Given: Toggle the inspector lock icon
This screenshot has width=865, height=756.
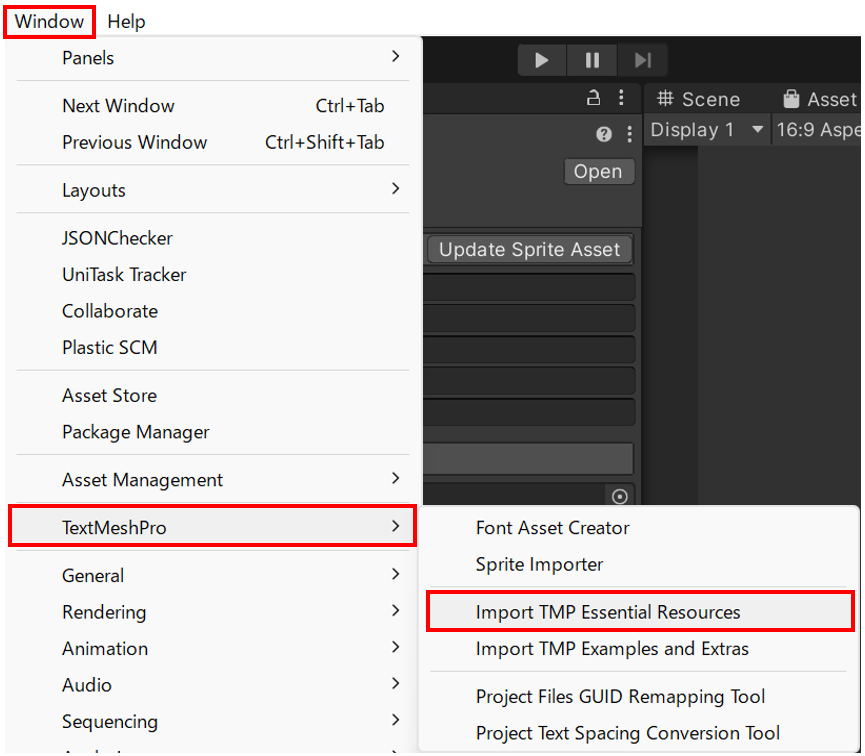Looking at the screenshot, I should coord(593,98).
